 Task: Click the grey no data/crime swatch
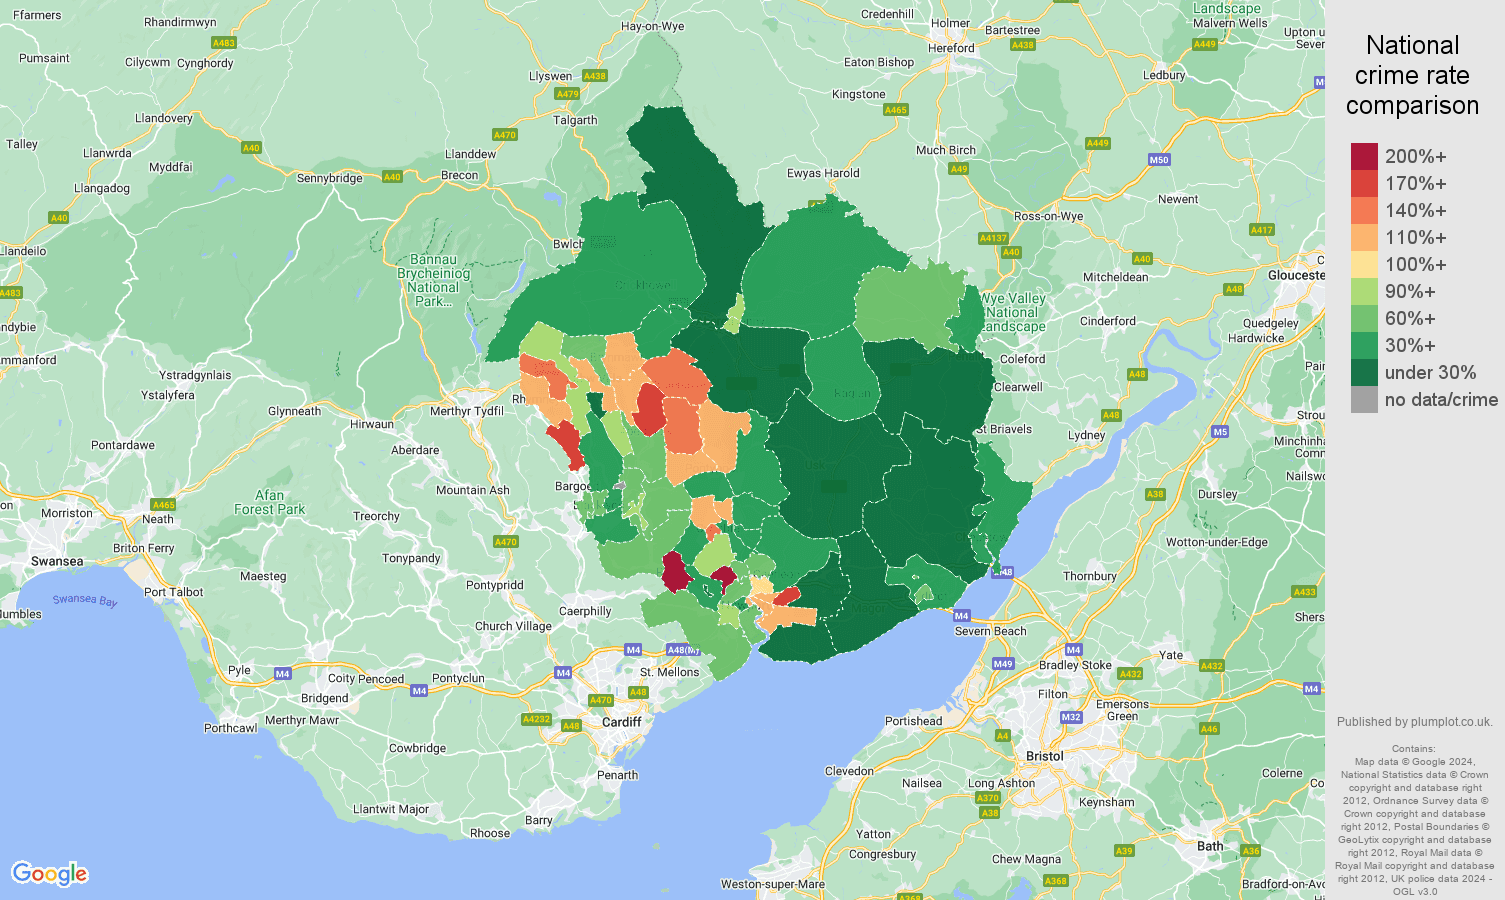pos(1364,399)
